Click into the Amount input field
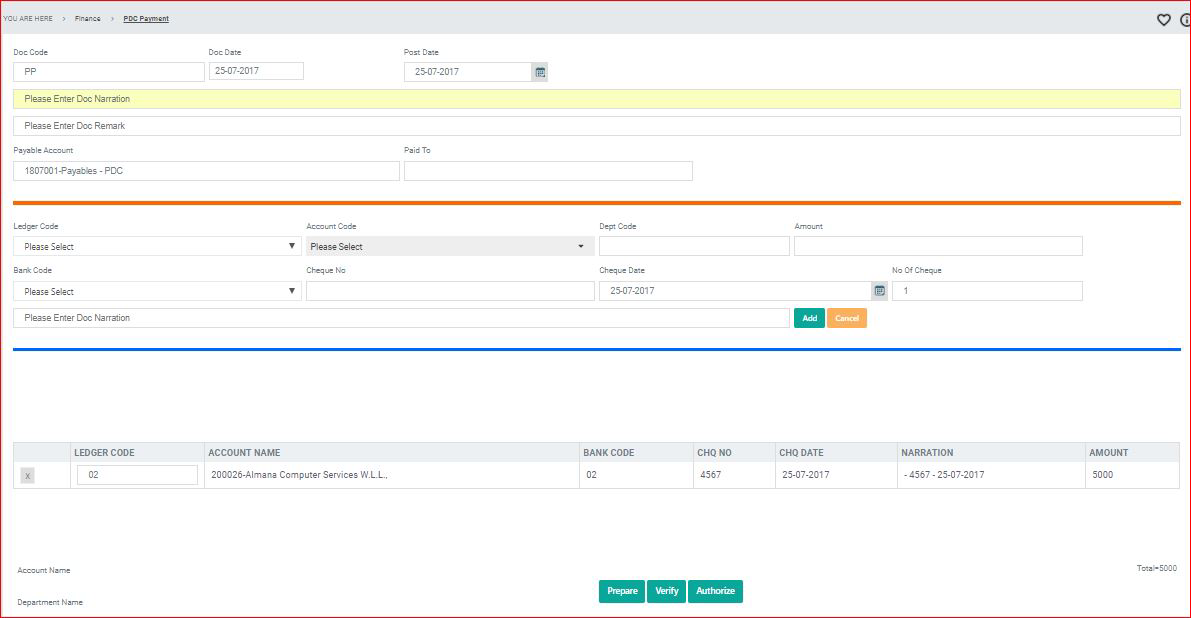 (x=937, y=247)
